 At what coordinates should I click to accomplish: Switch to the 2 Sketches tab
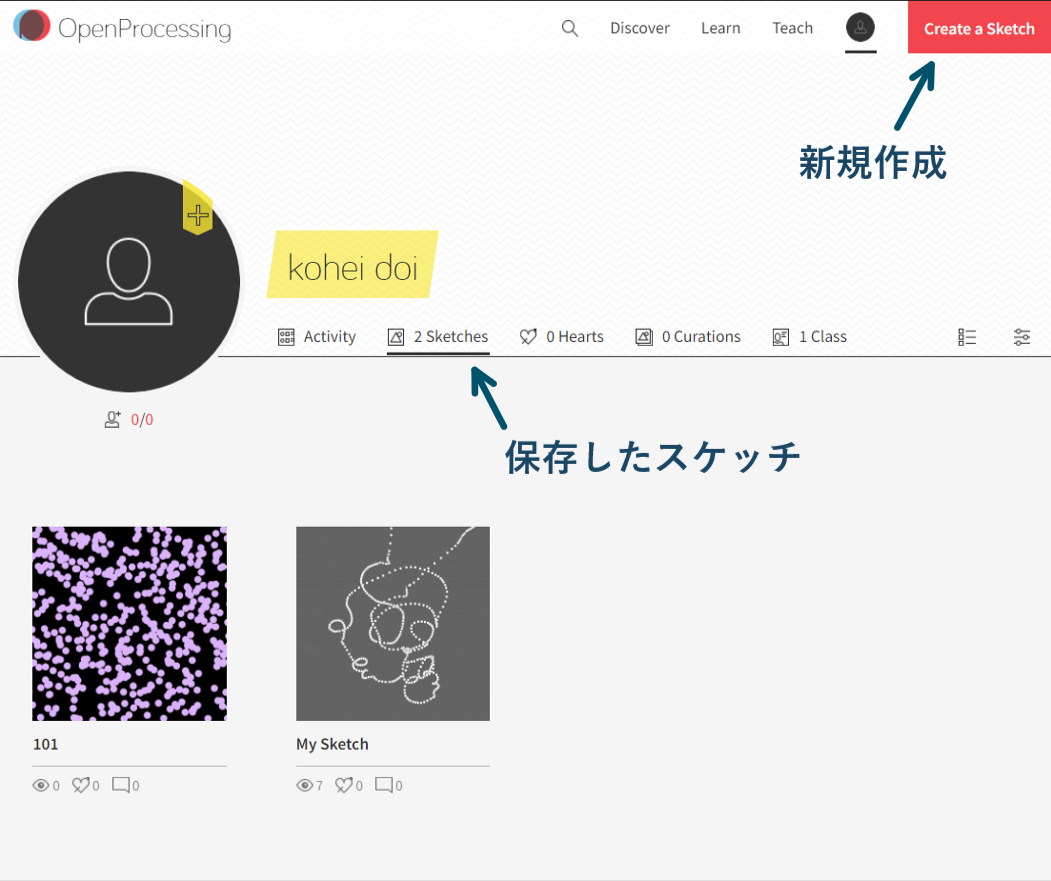pos(438,337)
